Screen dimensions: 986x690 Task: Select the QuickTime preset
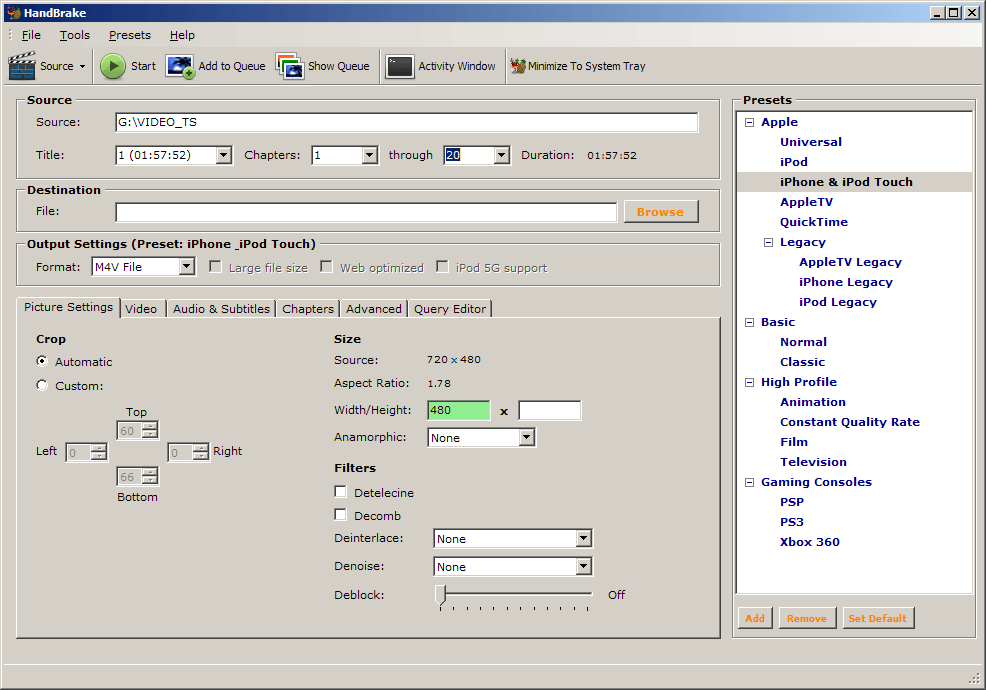814,223
